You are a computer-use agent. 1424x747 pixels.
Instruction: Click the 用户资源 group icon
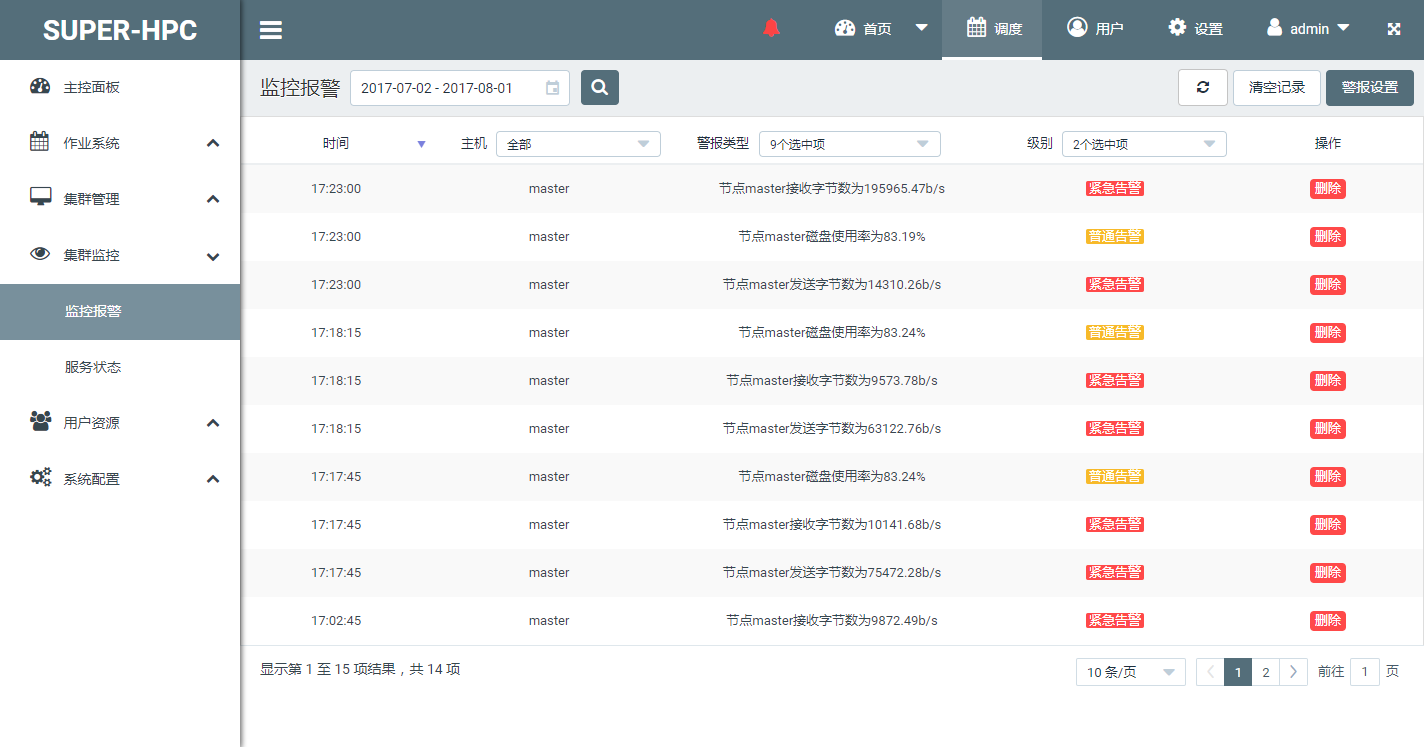point(41,421)
